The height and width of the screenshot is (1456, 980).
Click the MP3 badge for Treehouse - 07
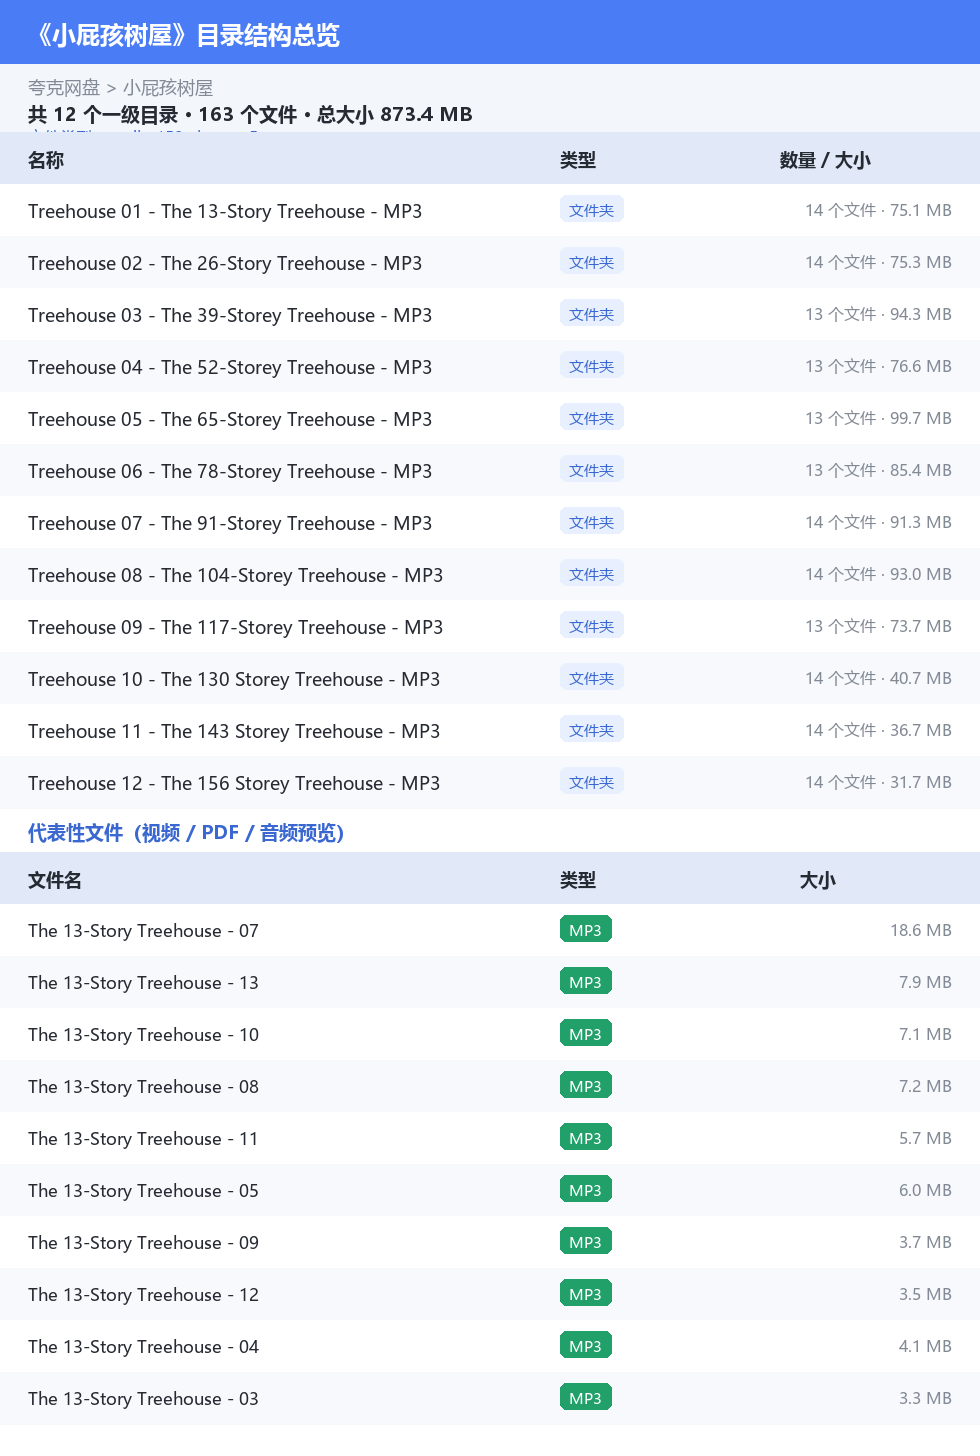click(x=585, y=930)
